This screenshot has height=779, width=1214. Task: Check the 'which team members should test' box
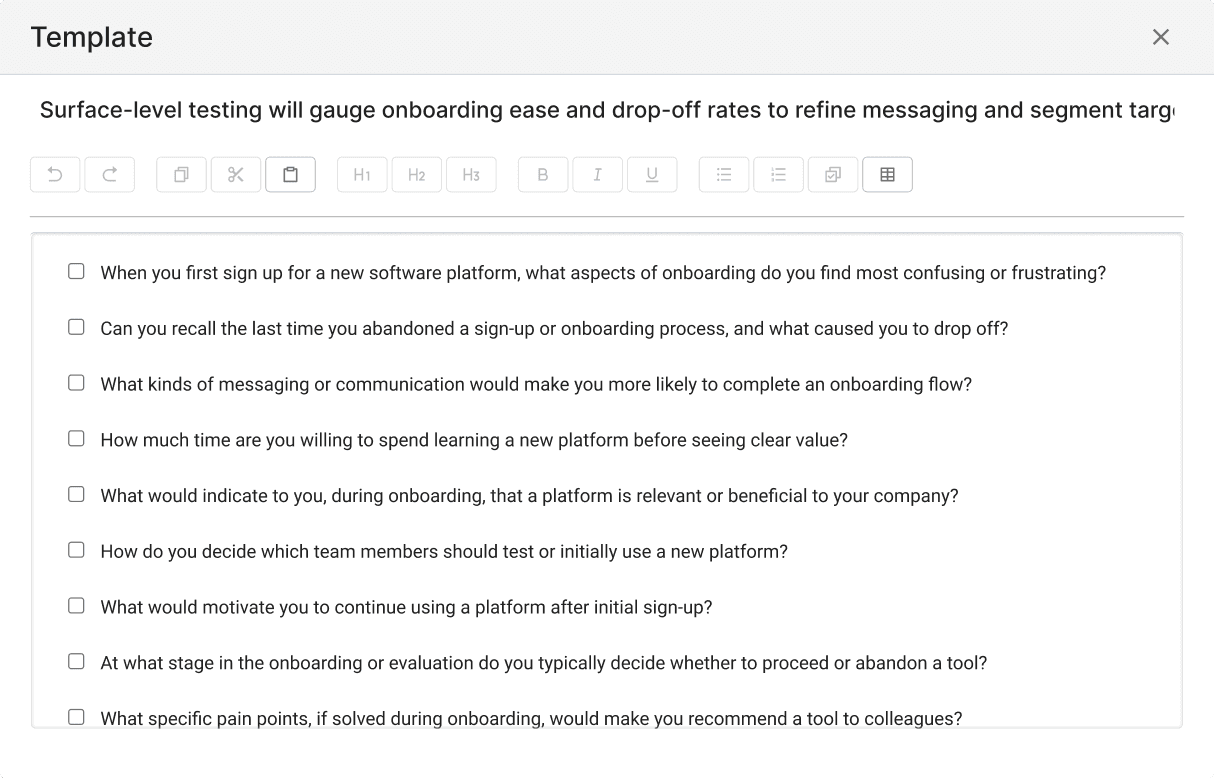(76, 550)
